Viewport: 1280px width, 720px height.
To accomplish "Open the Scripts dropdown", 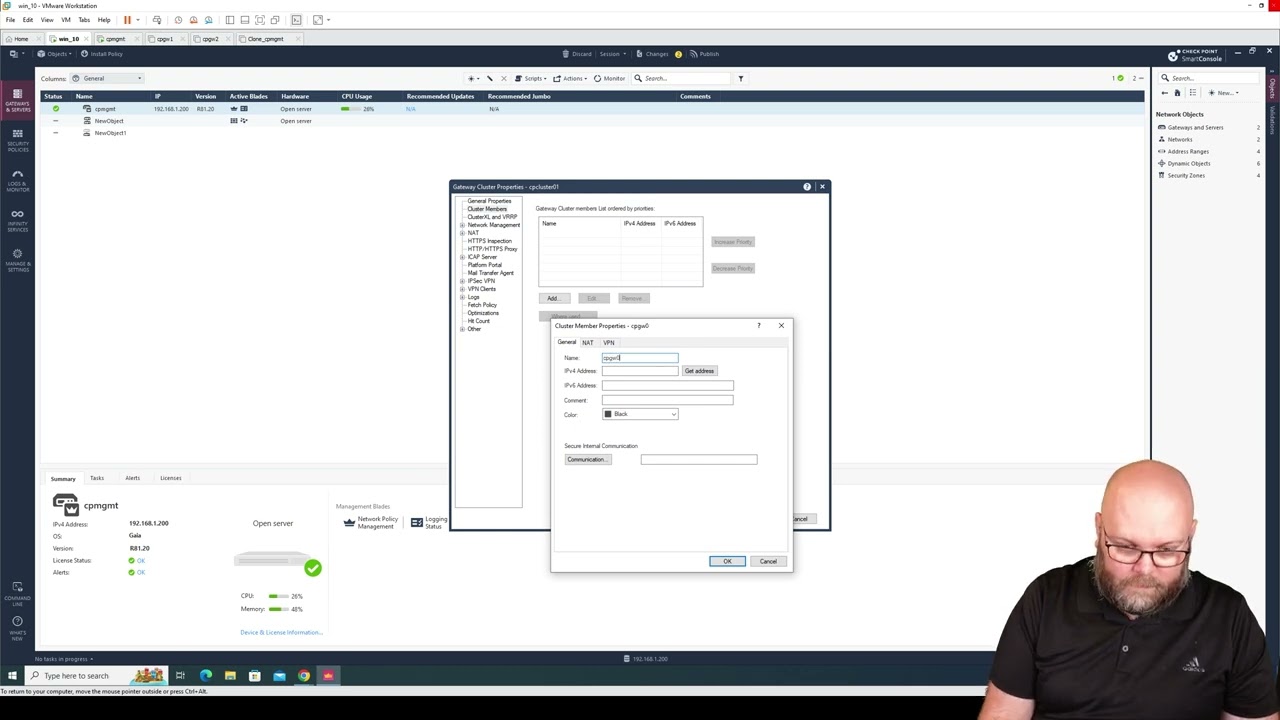I will (x=532, y=78).
